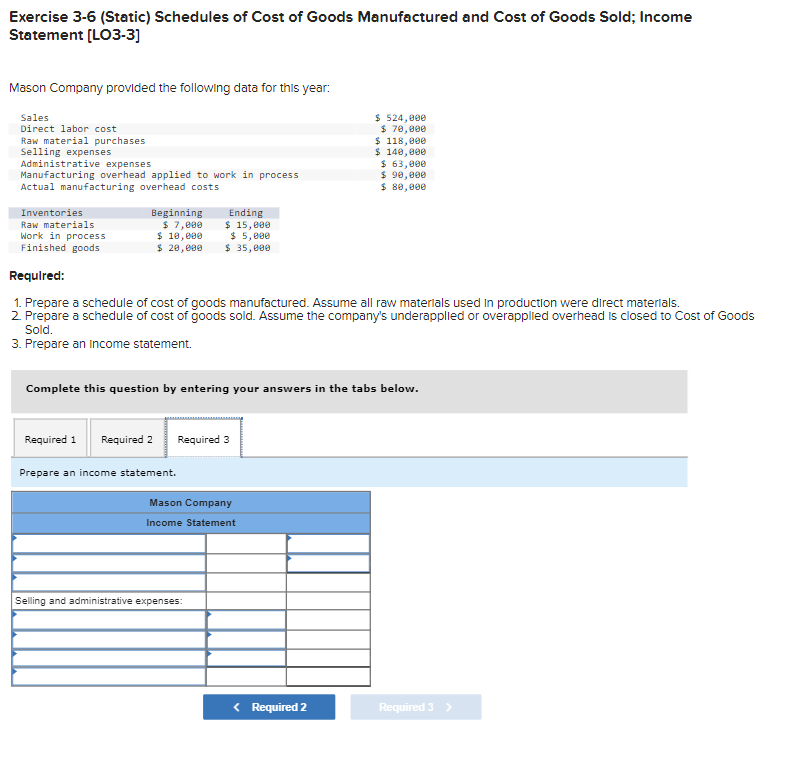Image resolution: width=793 pixels, height=777 pixels.
Task: Open the last row label dropdown in the income statement
Action: click(109, 676)
